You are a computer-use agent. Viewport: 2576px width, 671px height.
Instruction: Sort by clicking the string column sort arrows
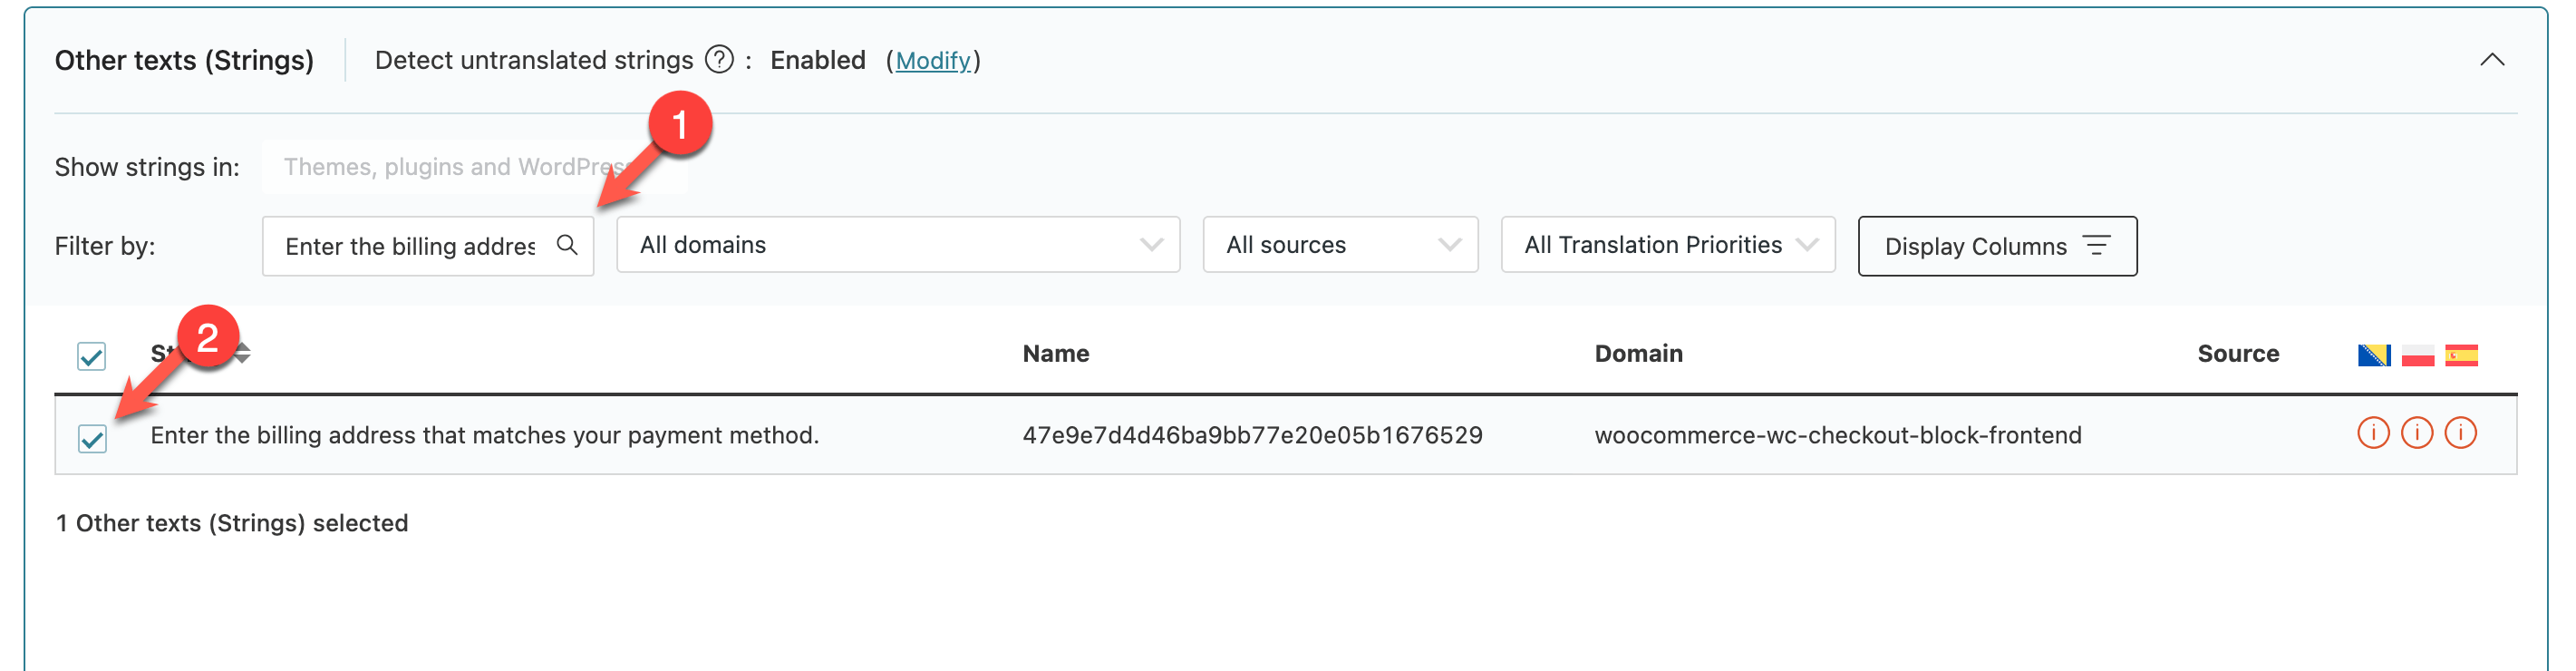pyautogui.click(x=243, y=353)
